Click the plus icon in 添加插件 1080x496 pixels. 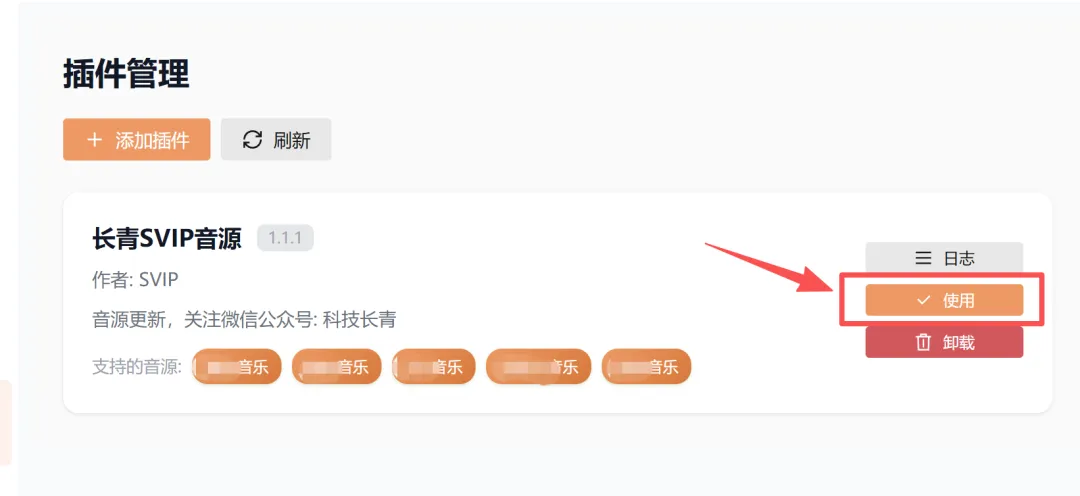pyautogui.click(x=94, y=140)
